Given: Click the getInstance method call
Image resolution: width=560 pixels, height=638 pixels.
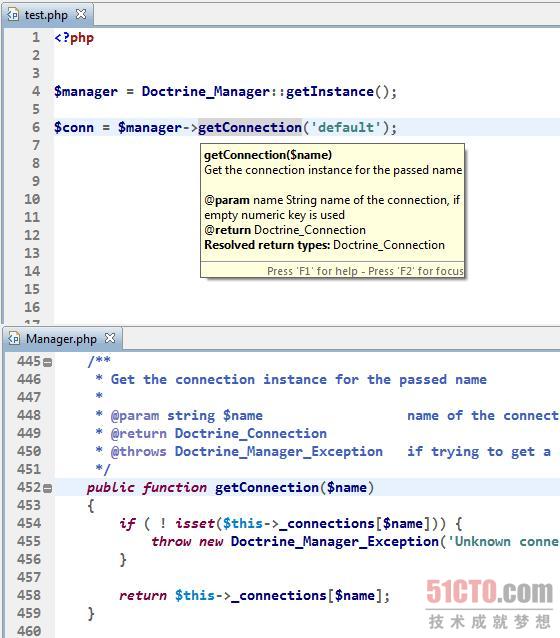Looking at the screenshot, I should click(330, 92).
